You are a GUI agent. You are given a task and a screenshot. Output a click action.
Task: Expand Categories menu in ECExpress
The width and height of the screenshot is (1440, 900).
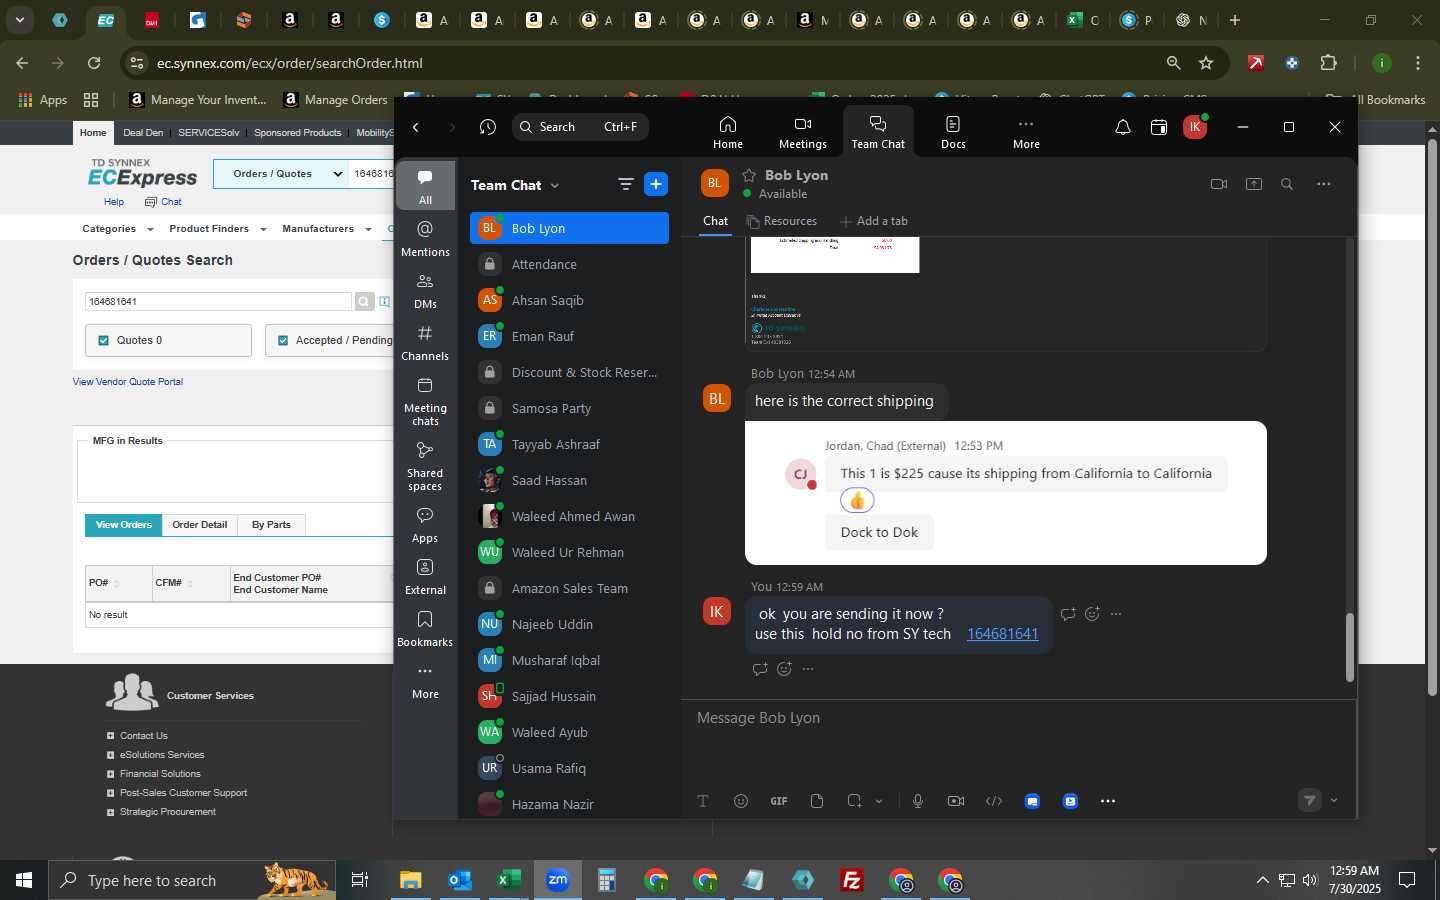pyautogui.click(x=116, y=229)
